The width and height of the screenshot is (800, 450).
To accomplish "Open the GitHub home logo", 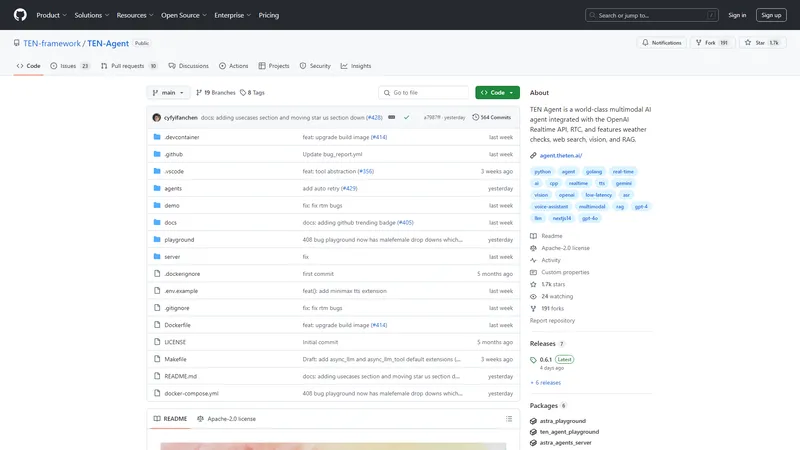I will pos(20,15).
